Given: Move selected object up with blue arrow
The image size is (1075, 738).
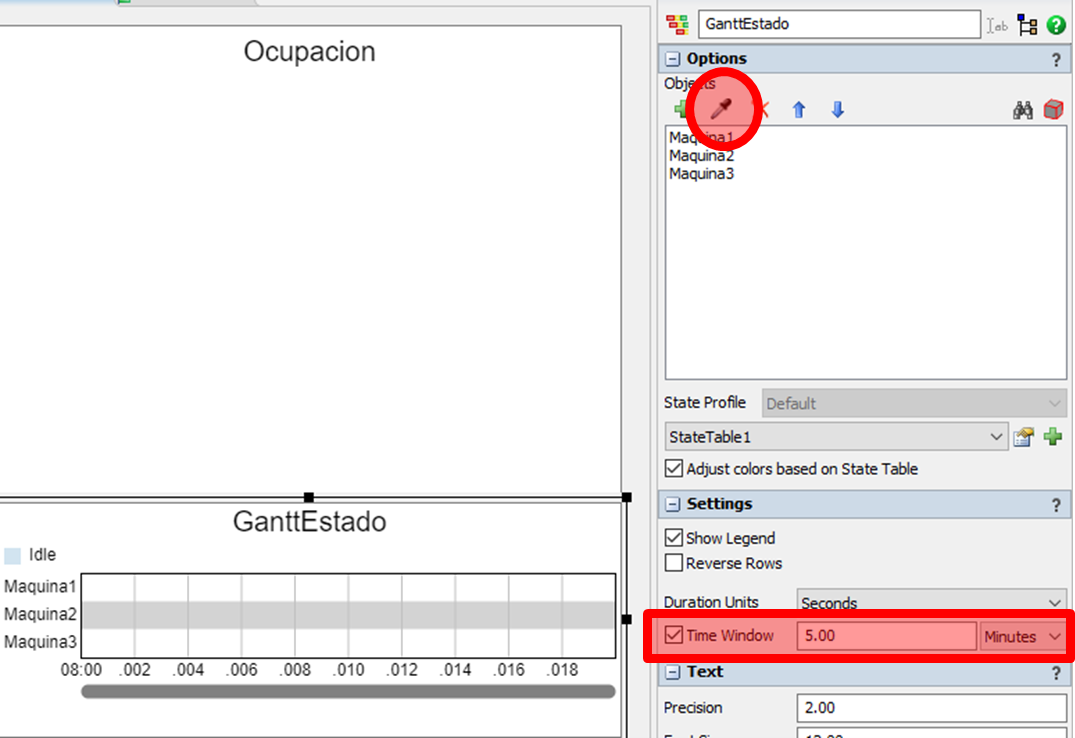Looking at the screenshot, I should [x=799, y=110].
